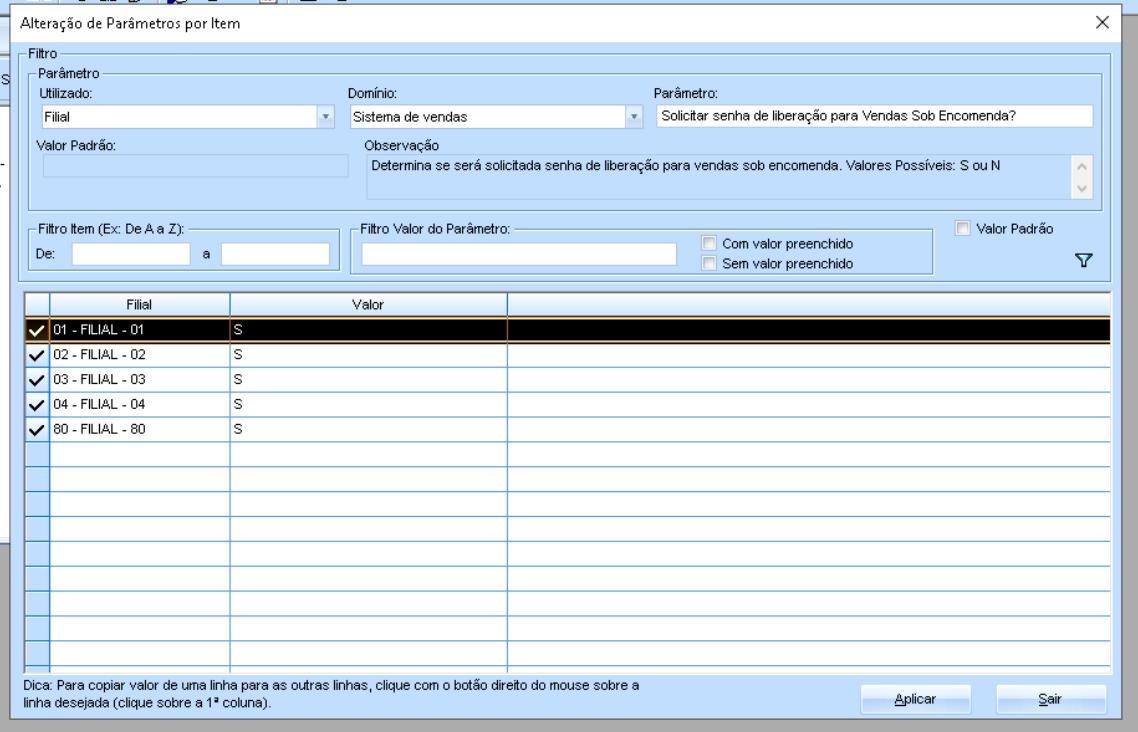The image size is (1138, 732).
Task: Click the Sair button
Action: click(1050, 700)
